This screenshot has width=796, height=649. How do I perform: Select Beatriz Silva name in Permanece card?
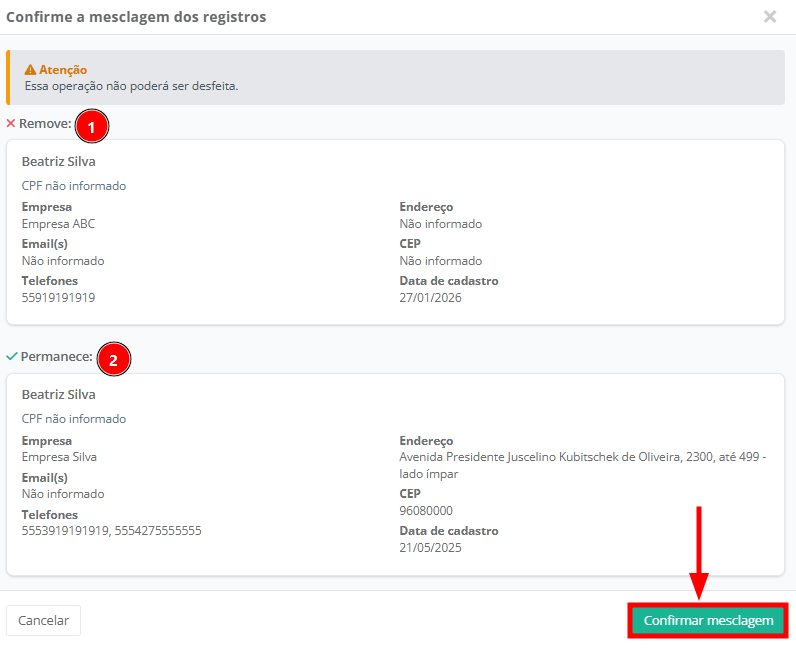[59, 394]
